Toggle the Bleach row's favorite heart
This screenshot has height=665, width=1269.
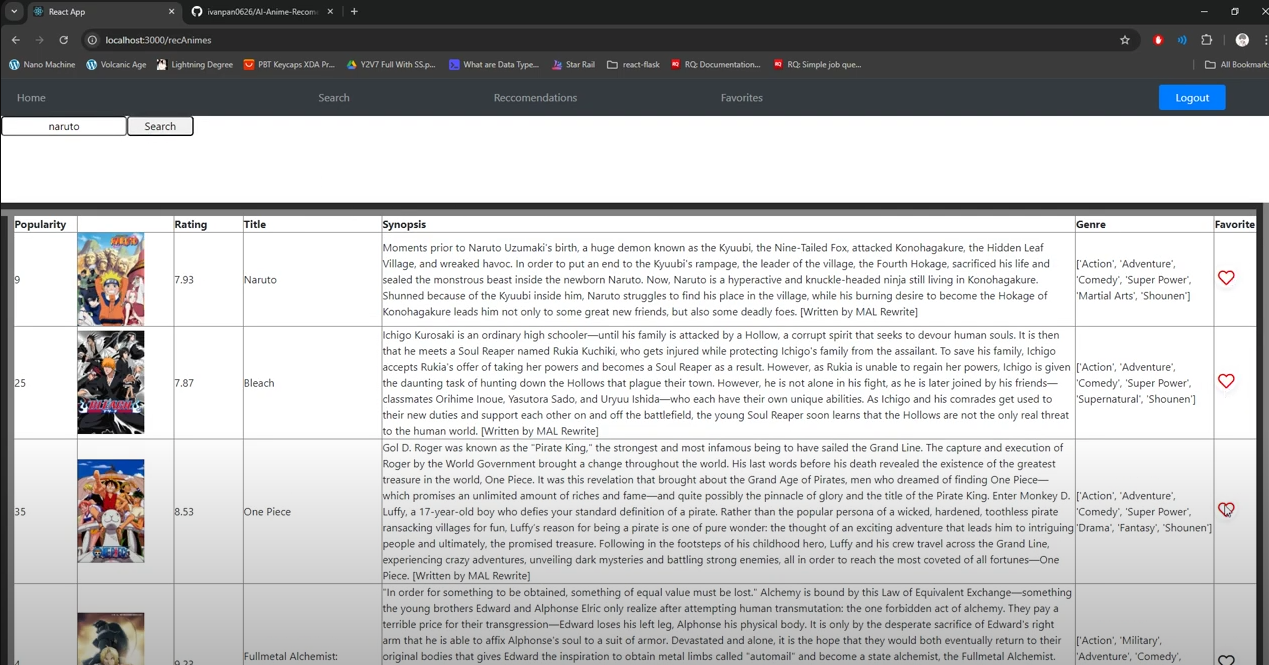point(1226,381)
